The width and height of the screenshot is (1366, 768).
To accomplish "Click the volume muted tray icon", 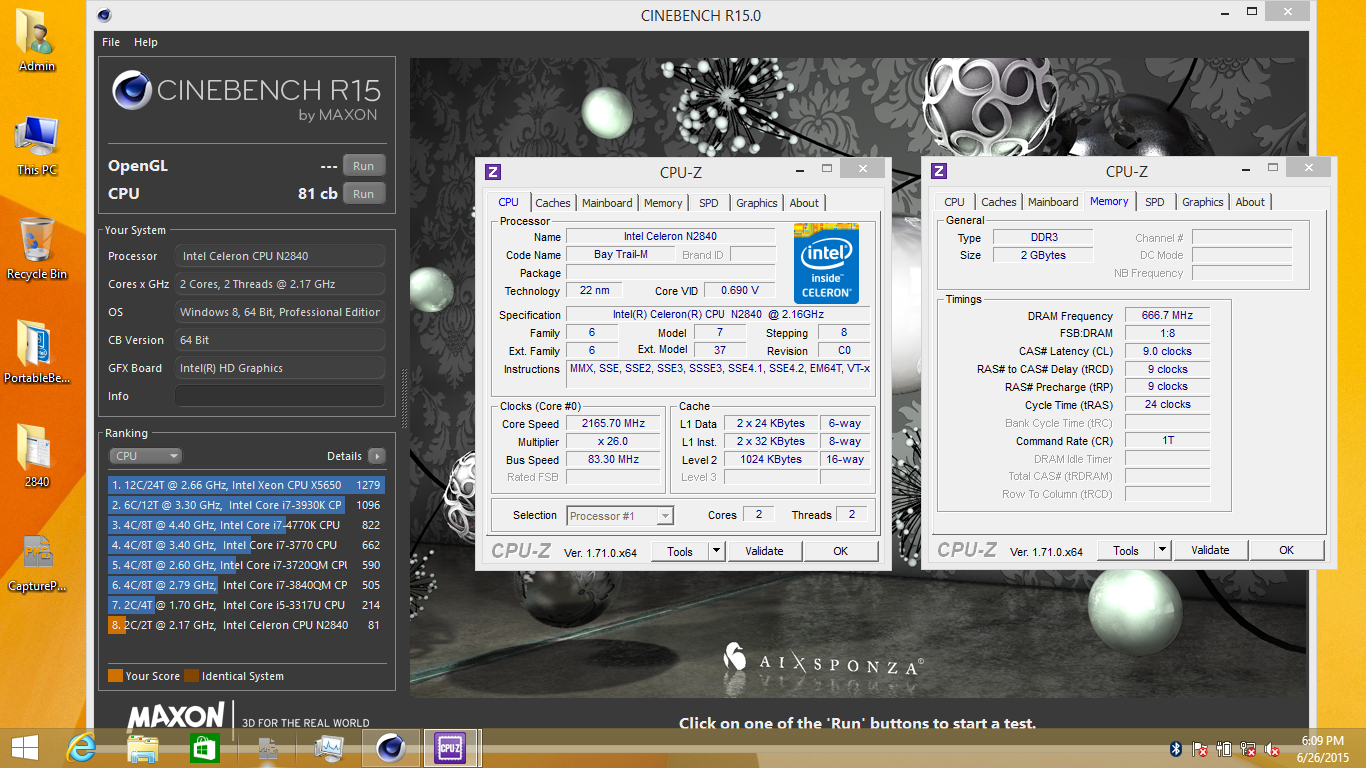I will click(1273, 749).
